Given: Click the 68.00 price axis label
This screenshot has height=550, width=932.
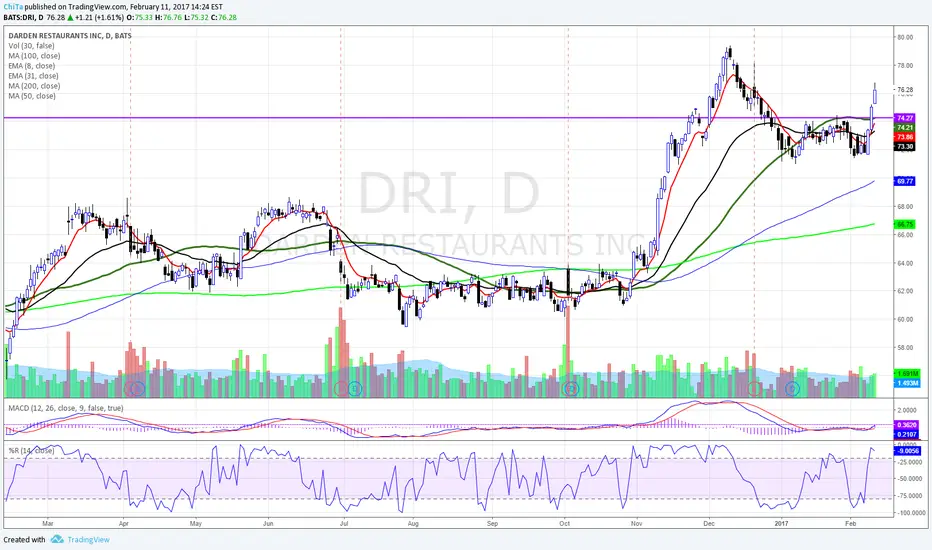Looking at the screenshot, I should 905,207.
